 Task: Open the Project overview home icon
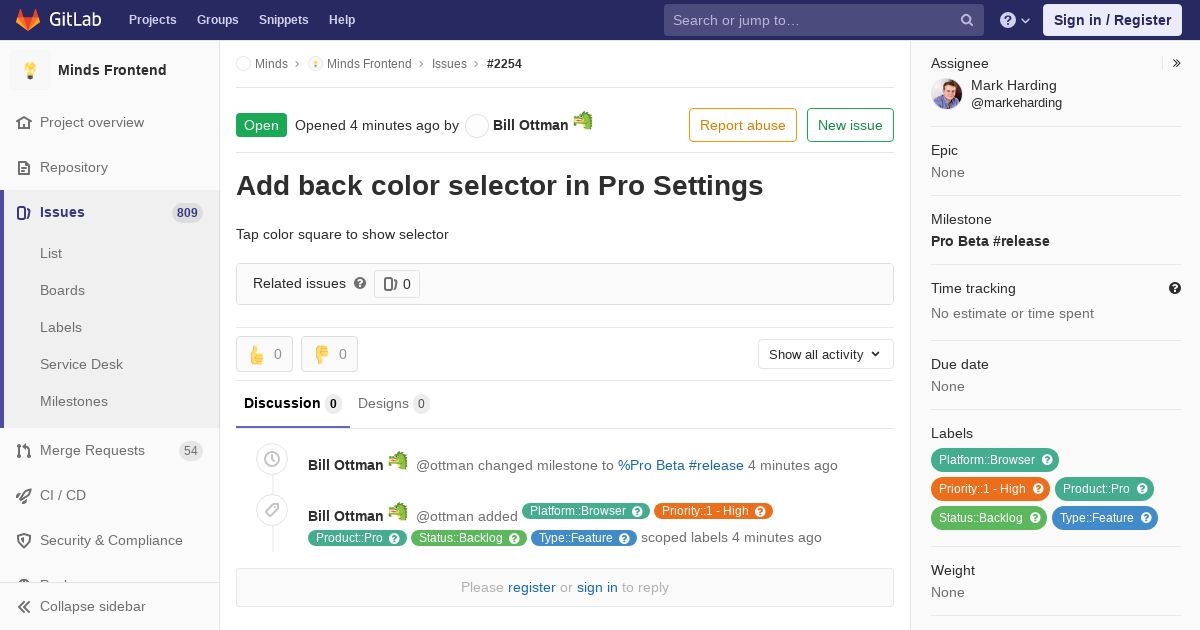pyautogui.click(x=24, y=122)
